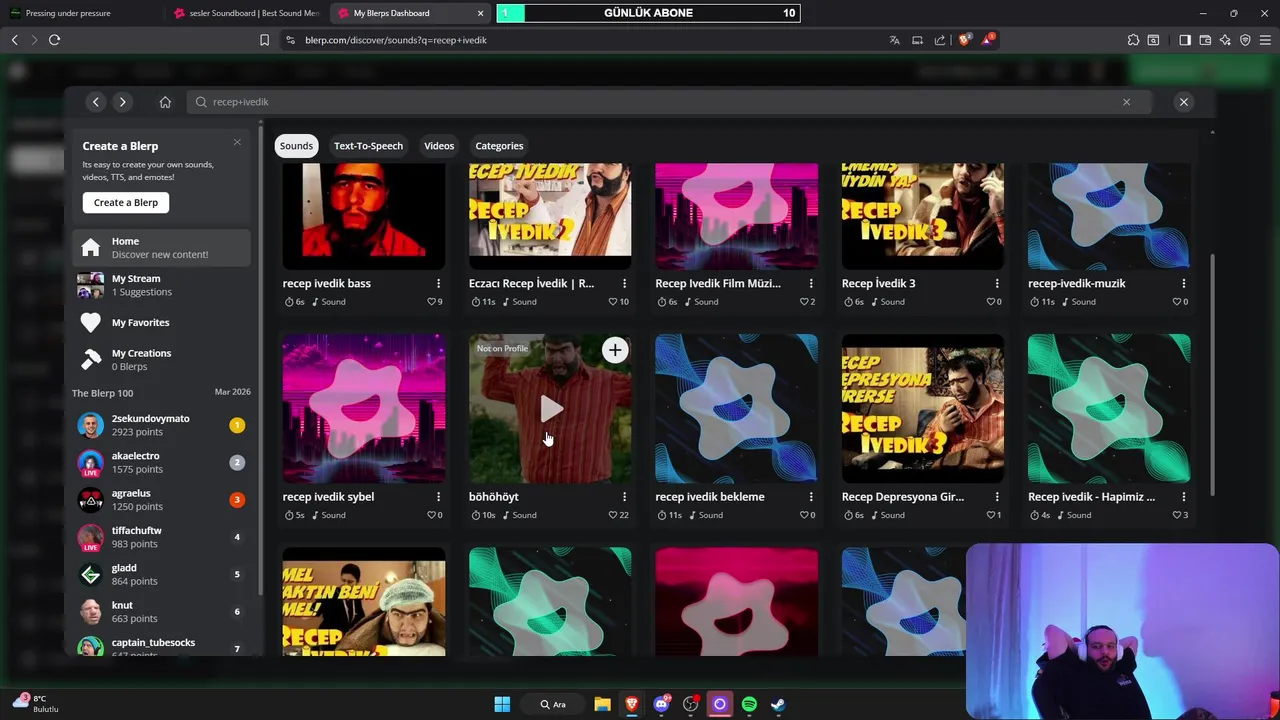The width and height of the screenshot is (1280, 720).
Task: Switch to Text-To-Speech tab
Action: tap(368, 145)
